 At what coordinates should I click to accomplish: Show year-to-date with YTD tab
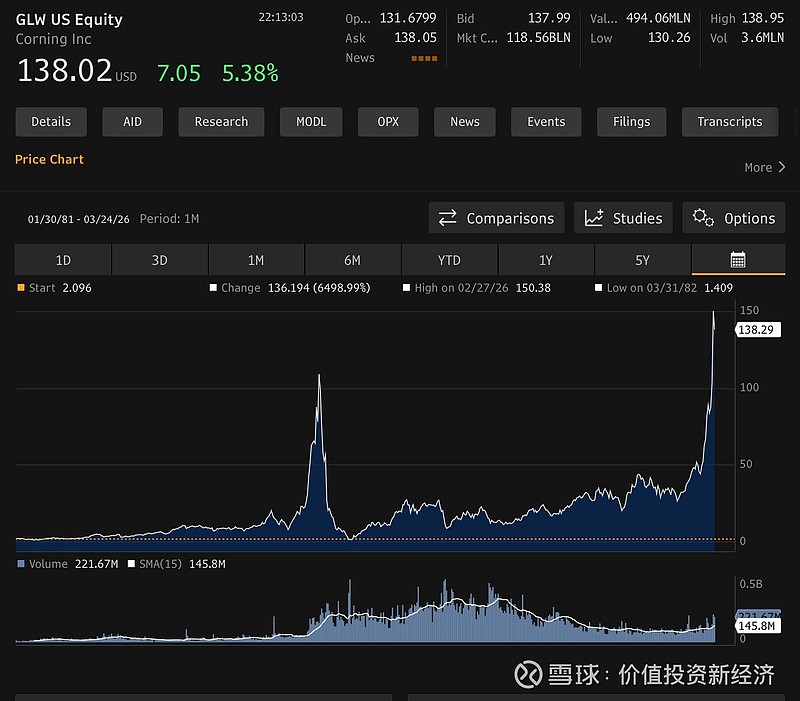coord(449,260)
